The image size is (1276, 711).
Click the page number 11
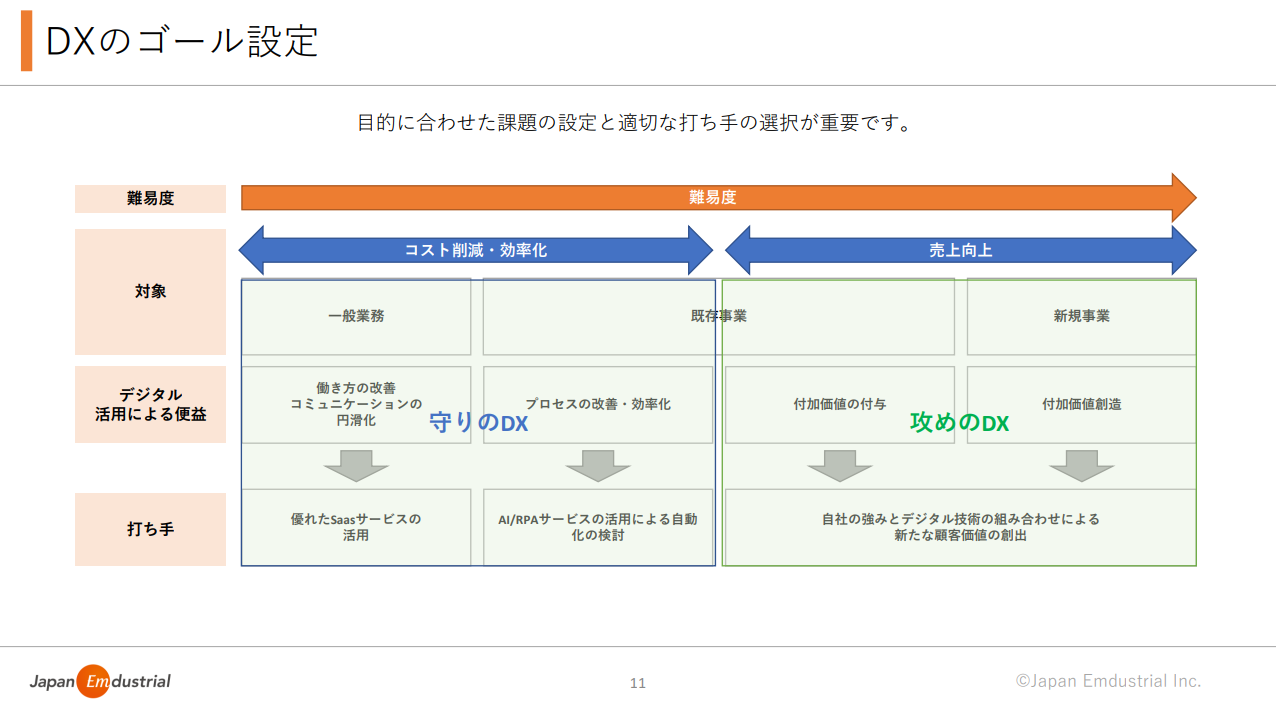[x=638, y=683]
